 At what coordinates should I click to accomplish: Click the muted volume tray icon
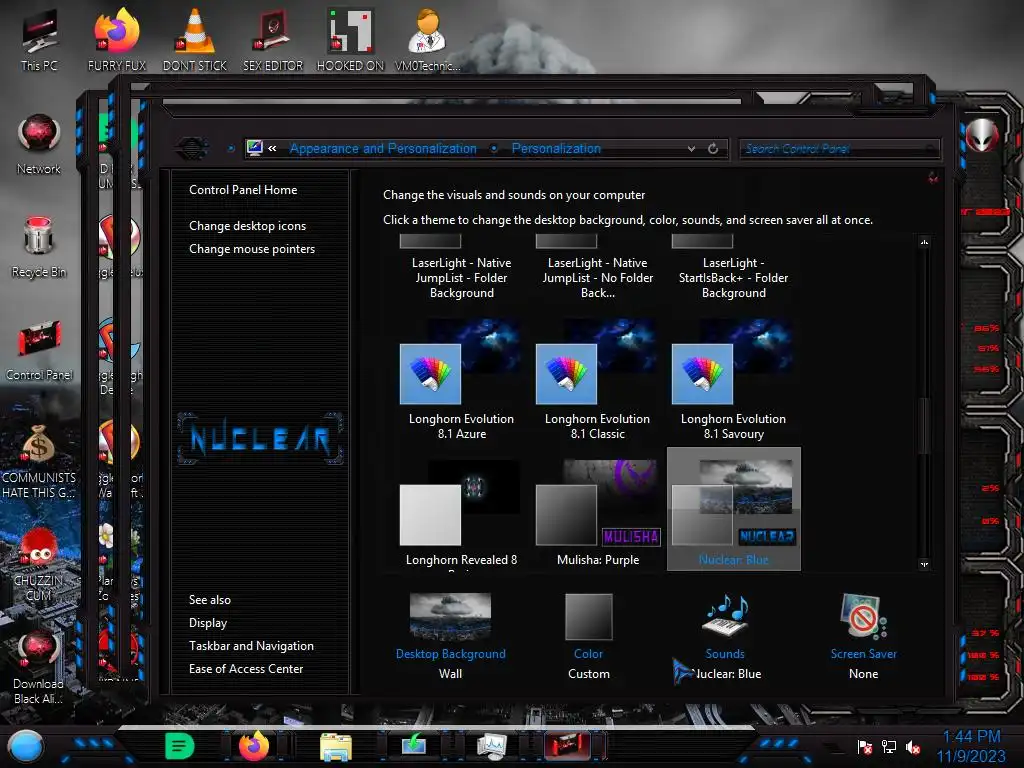click(913, 746)
